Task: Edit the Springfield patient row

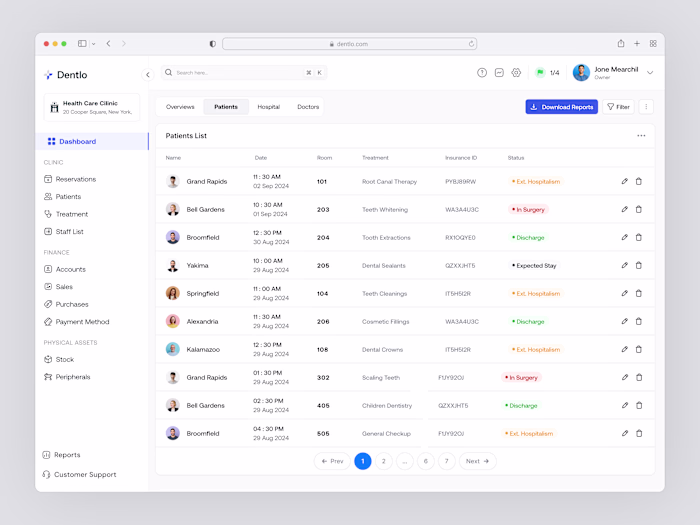Action: click(625, 293)
